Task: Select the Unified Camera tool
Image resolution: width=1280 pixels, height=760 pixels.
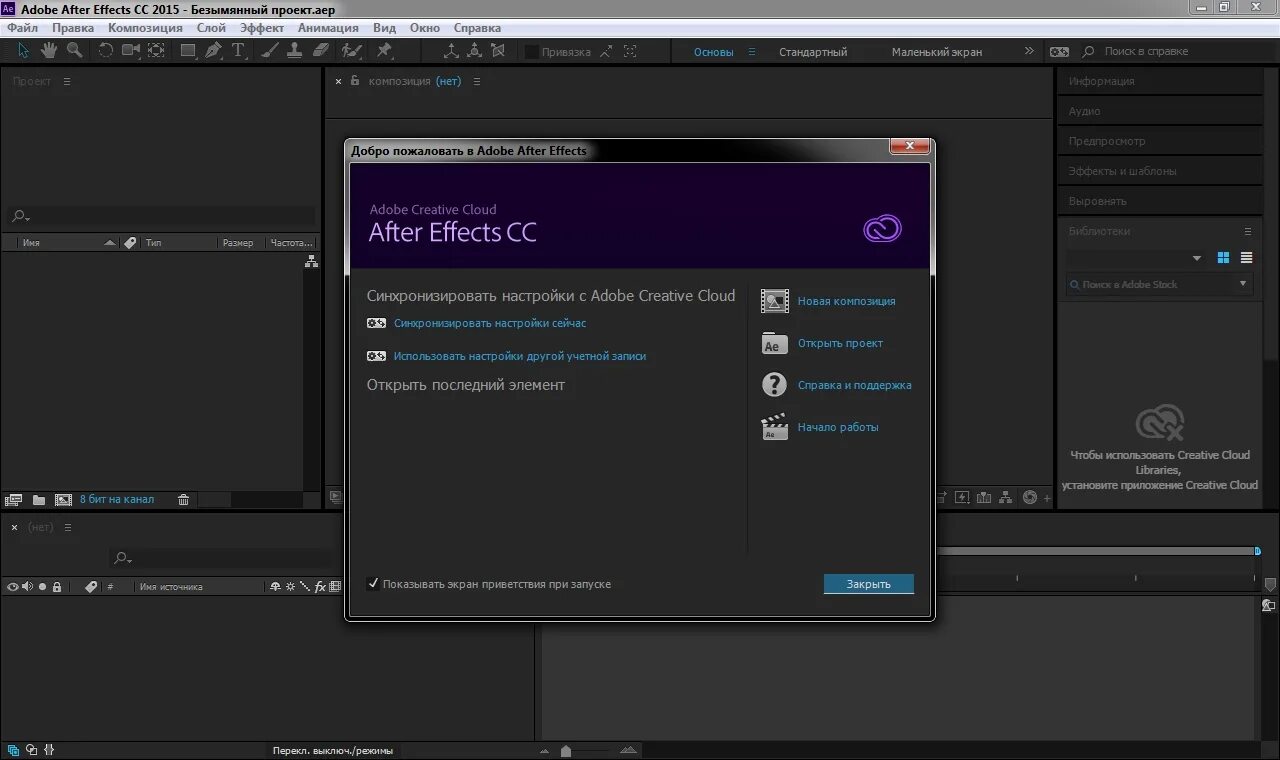Action: pyautogui.click(x=131, y=51)
